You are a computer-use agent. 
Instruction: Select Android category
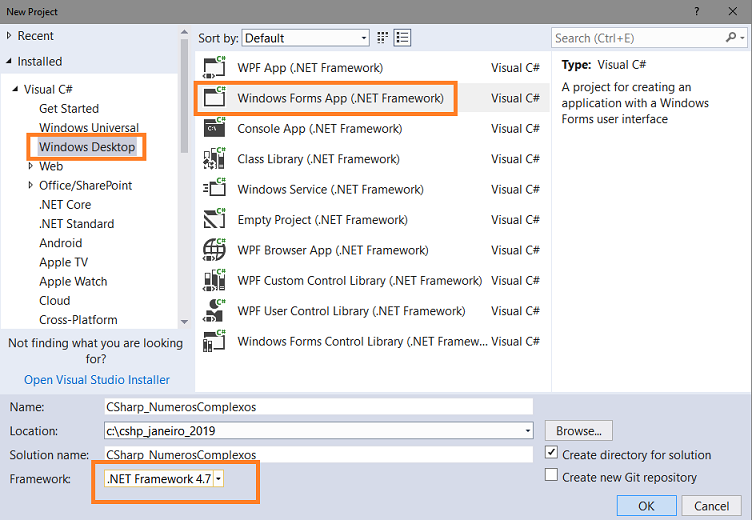click(60, 243)
